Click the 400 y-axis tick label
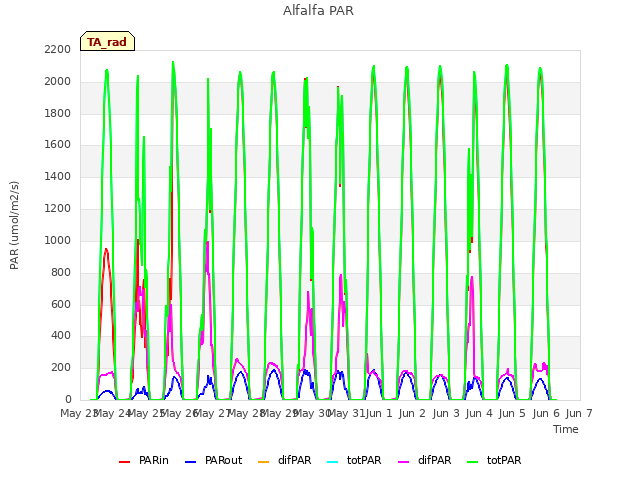 pyautogui.click(x=61, y=336)
